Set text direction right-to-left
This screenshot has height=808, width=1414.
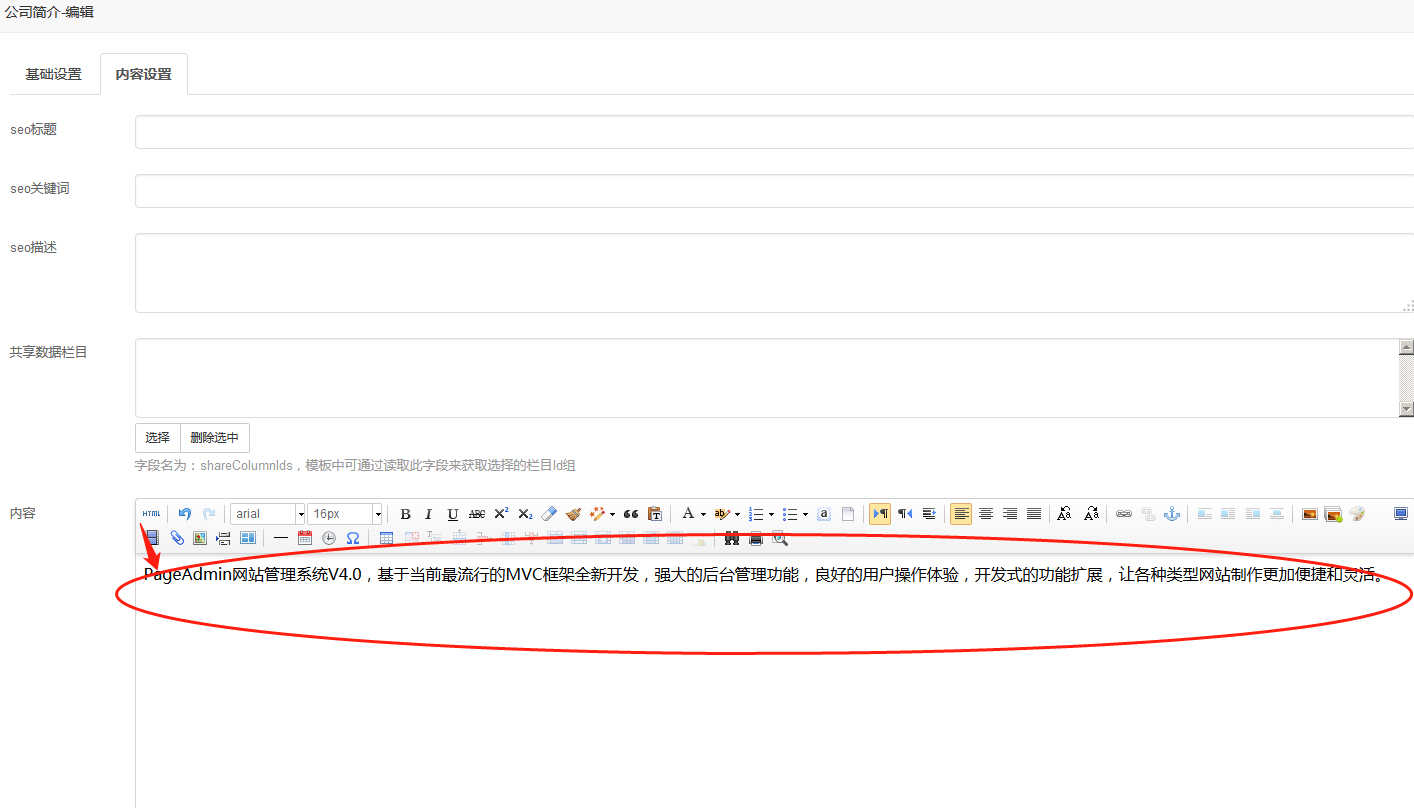(x=905, y=514)
